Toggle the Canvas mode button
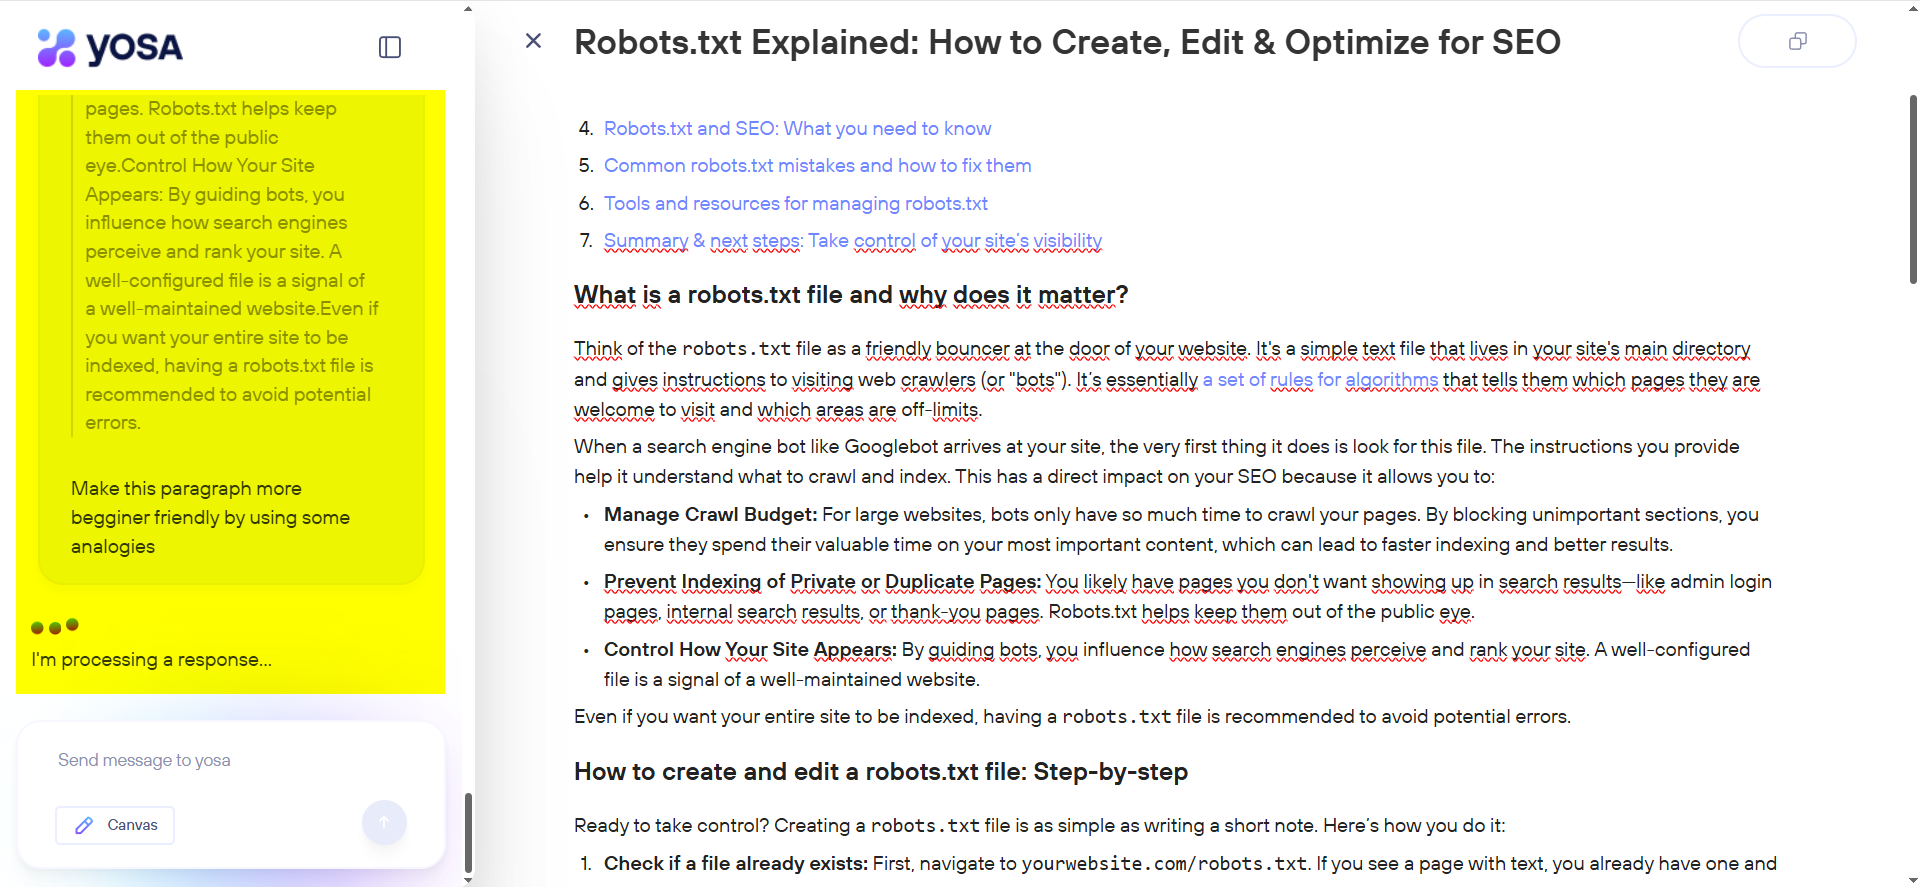1920x887 pixels. (x=115, y=825)
